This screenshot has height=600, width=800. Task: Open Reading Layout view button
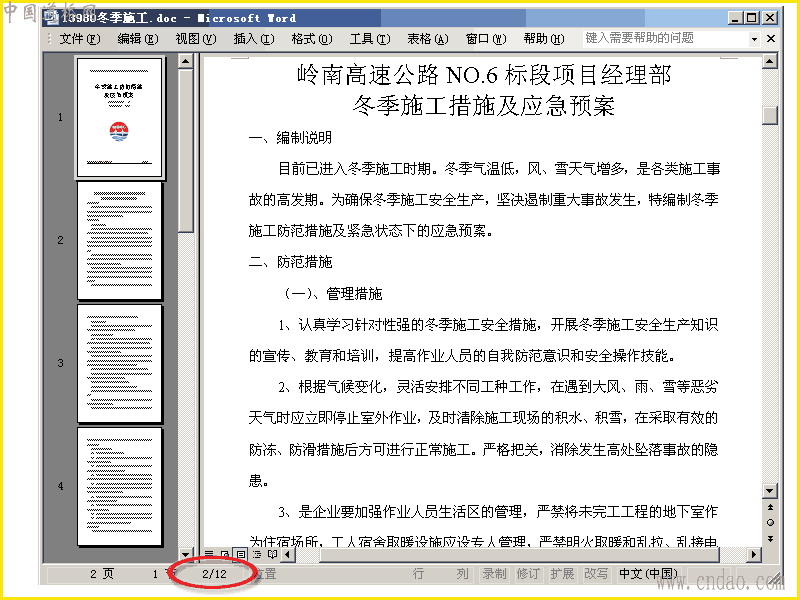pyautogui.click(x=272, y=554)
